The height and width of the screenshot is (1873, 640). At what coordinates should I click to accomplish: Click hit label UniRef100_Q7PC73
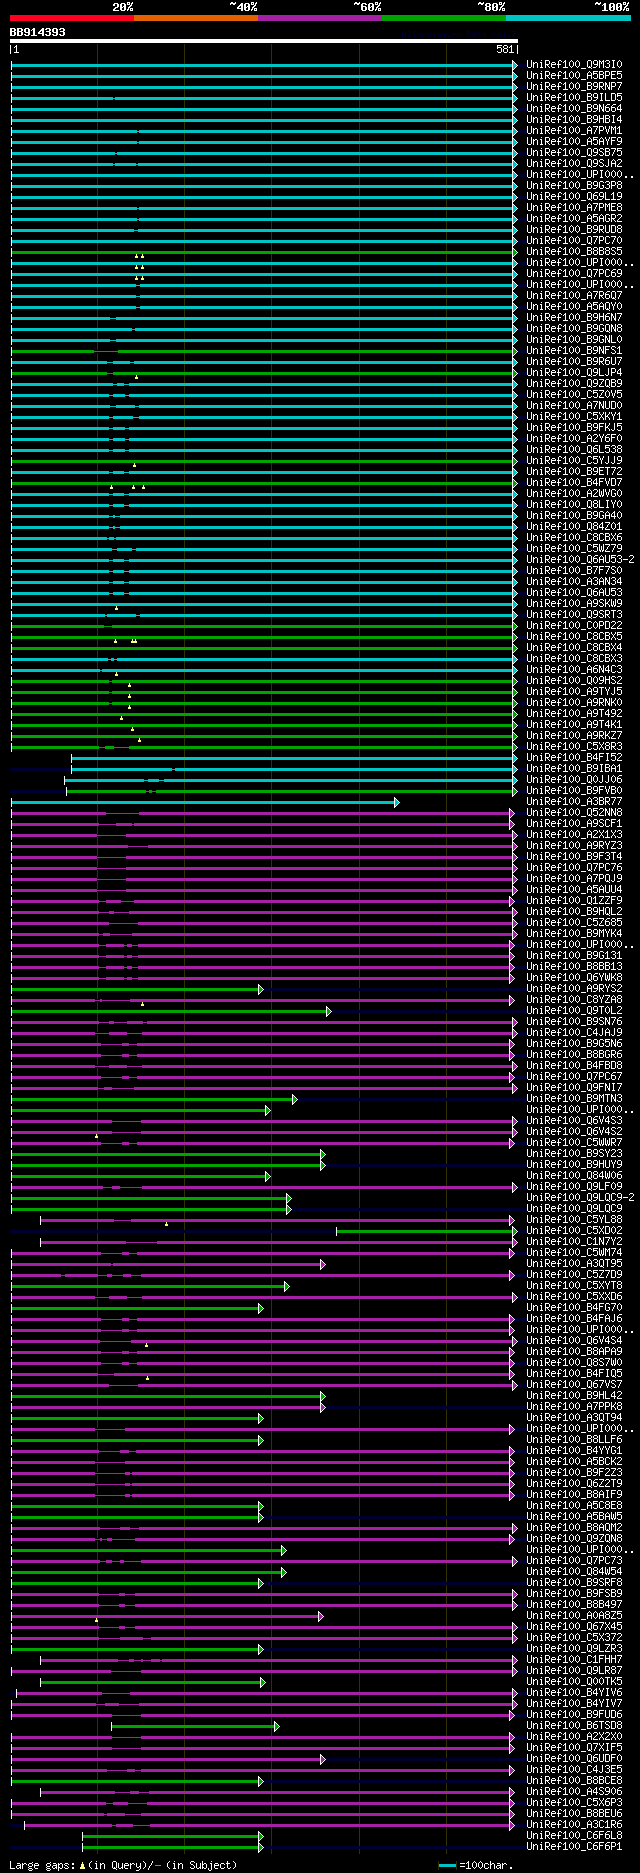click(574, 1561)
